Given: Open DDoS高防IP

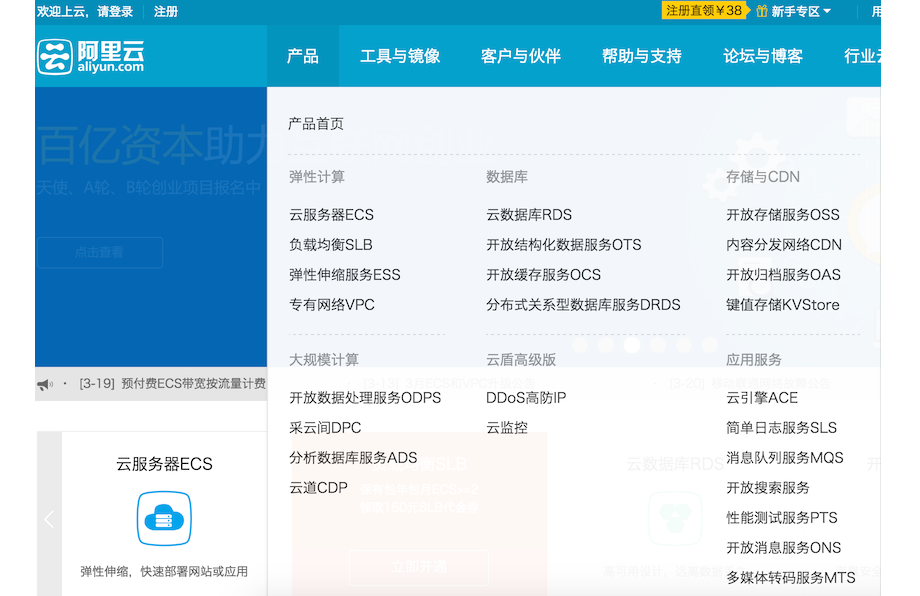Looking at the screenshot, I should click(x=526, y=398).
